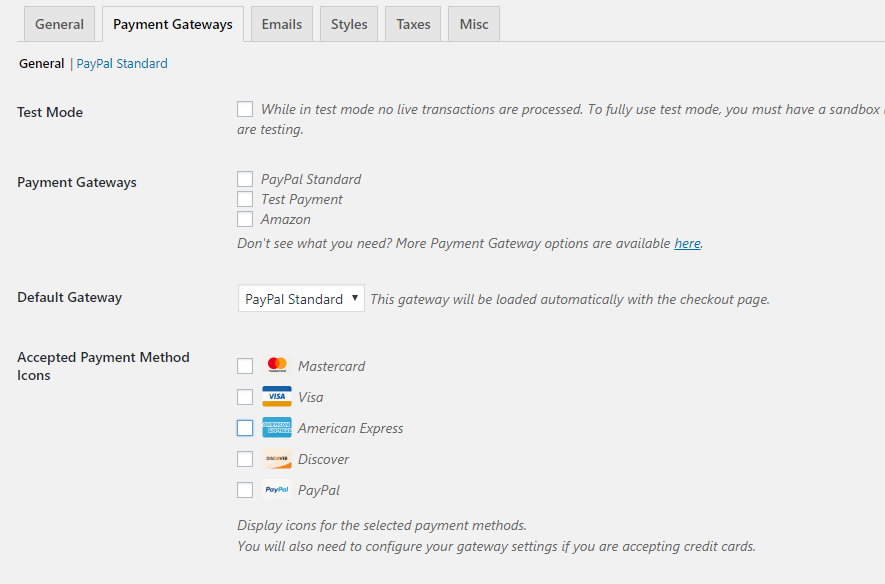Viewport: 885px width, 584px height.
Task: Click the 'PayPal Standard' gateway label
Action: [311, 179]
